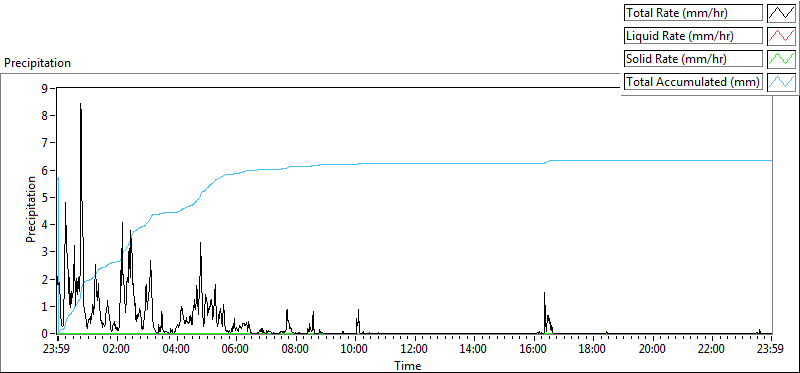Click the Total Rate black plot sample icon

pyautogui.click(x=781, y=13)
